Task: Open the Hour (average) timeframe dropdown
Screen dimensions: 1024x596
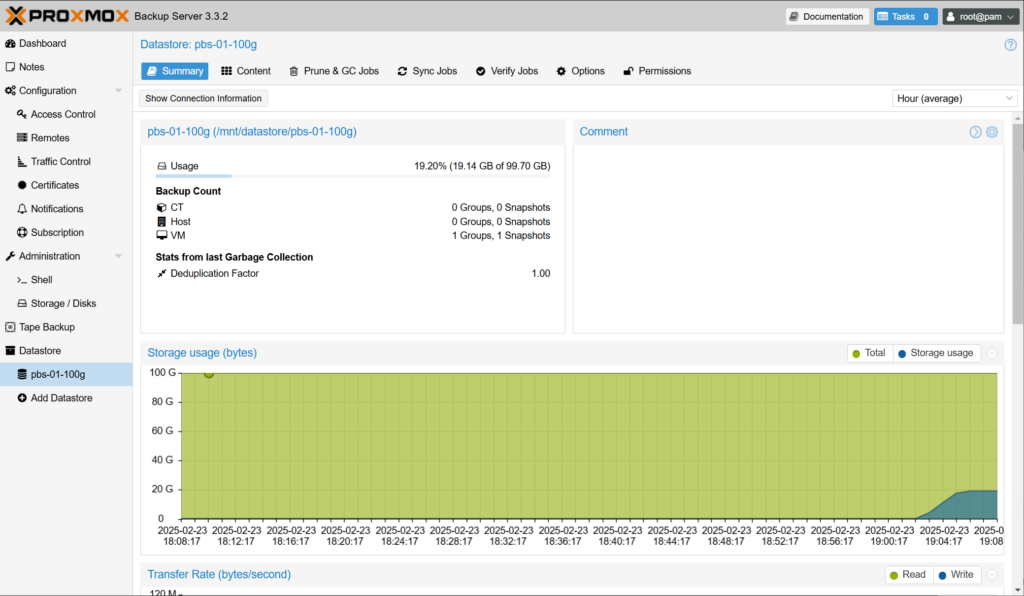Action: pyautogui.click(x=954, y=99)
